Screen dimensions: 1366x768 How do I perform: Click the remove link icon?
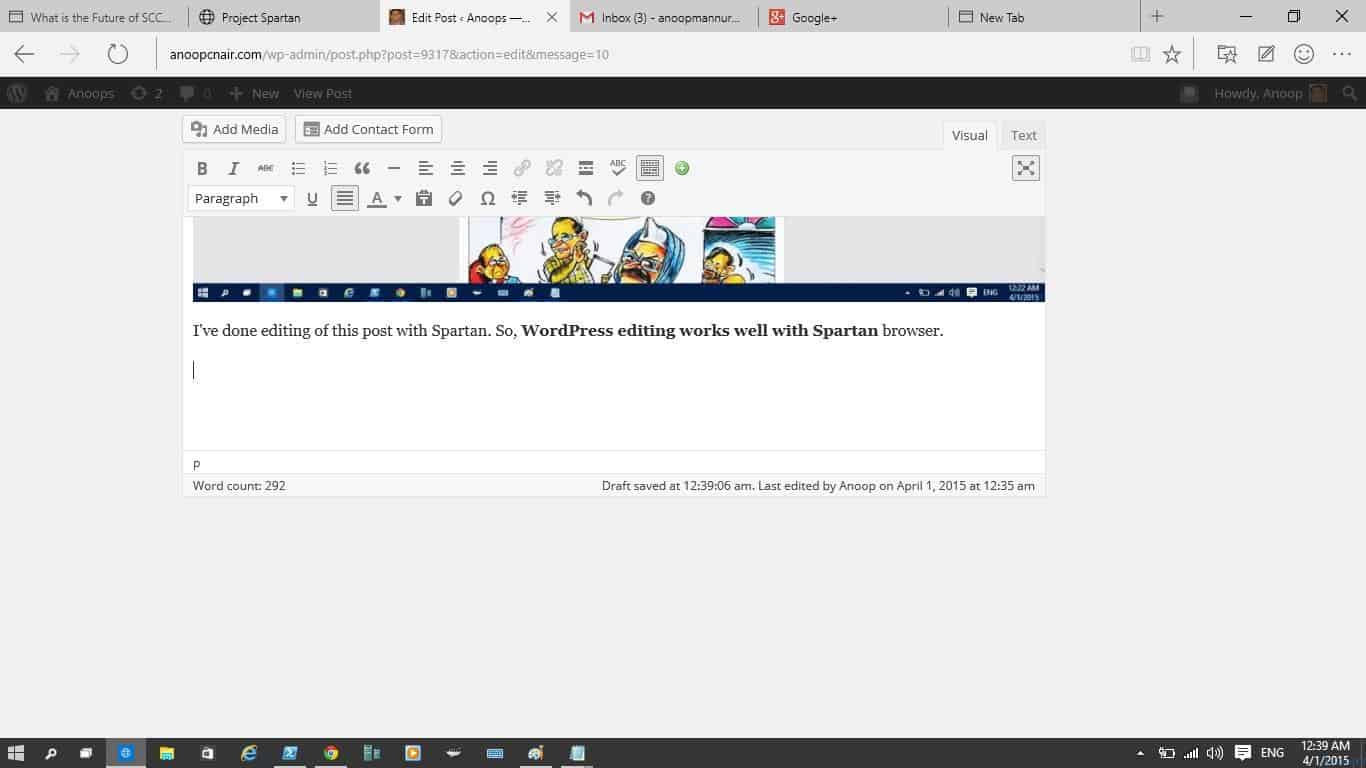pyautogui.click(x=554, y=168)
